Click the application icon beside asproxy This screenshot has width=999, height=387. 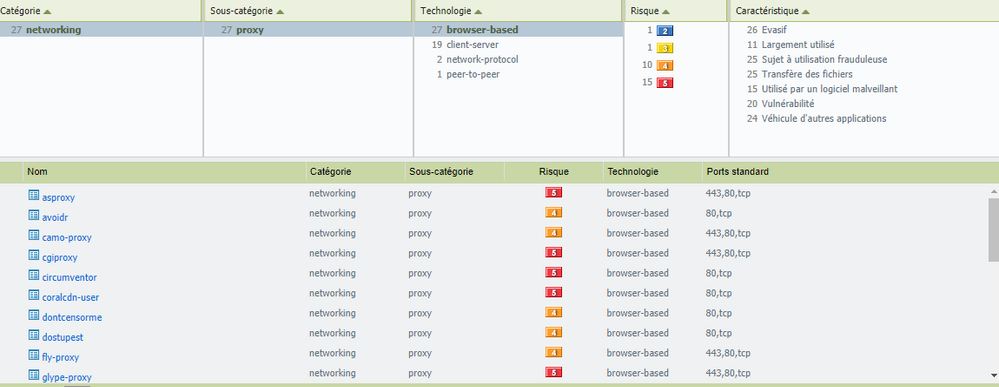click(x=34, y=195)
